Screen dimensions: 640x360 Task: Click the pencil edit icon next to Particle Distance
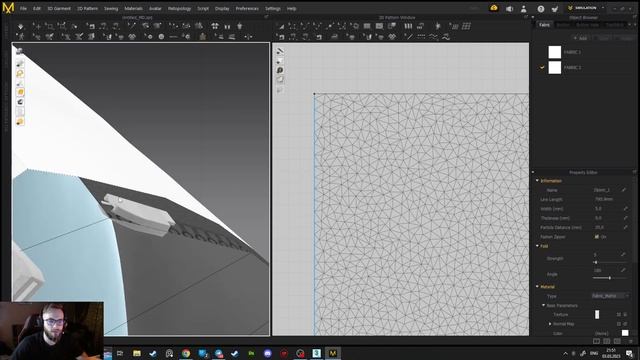pos(625,227)
